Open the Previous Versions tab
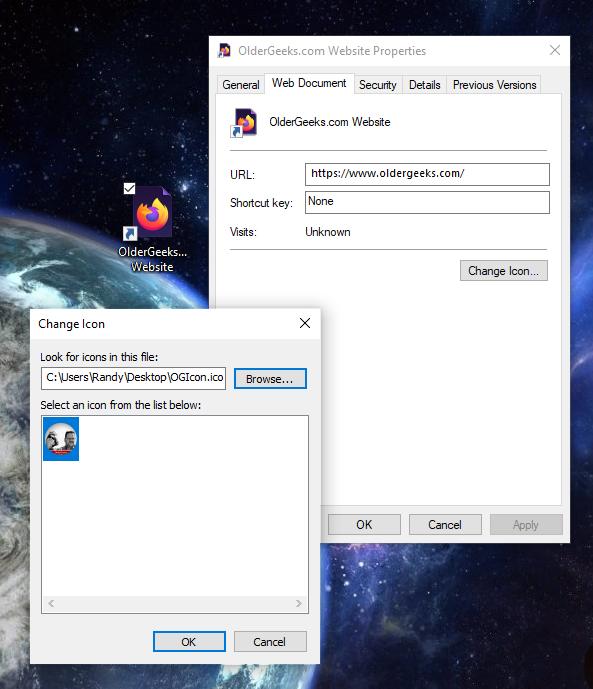The width and height of the screenshot is (593, 689). tap(494, 84)
